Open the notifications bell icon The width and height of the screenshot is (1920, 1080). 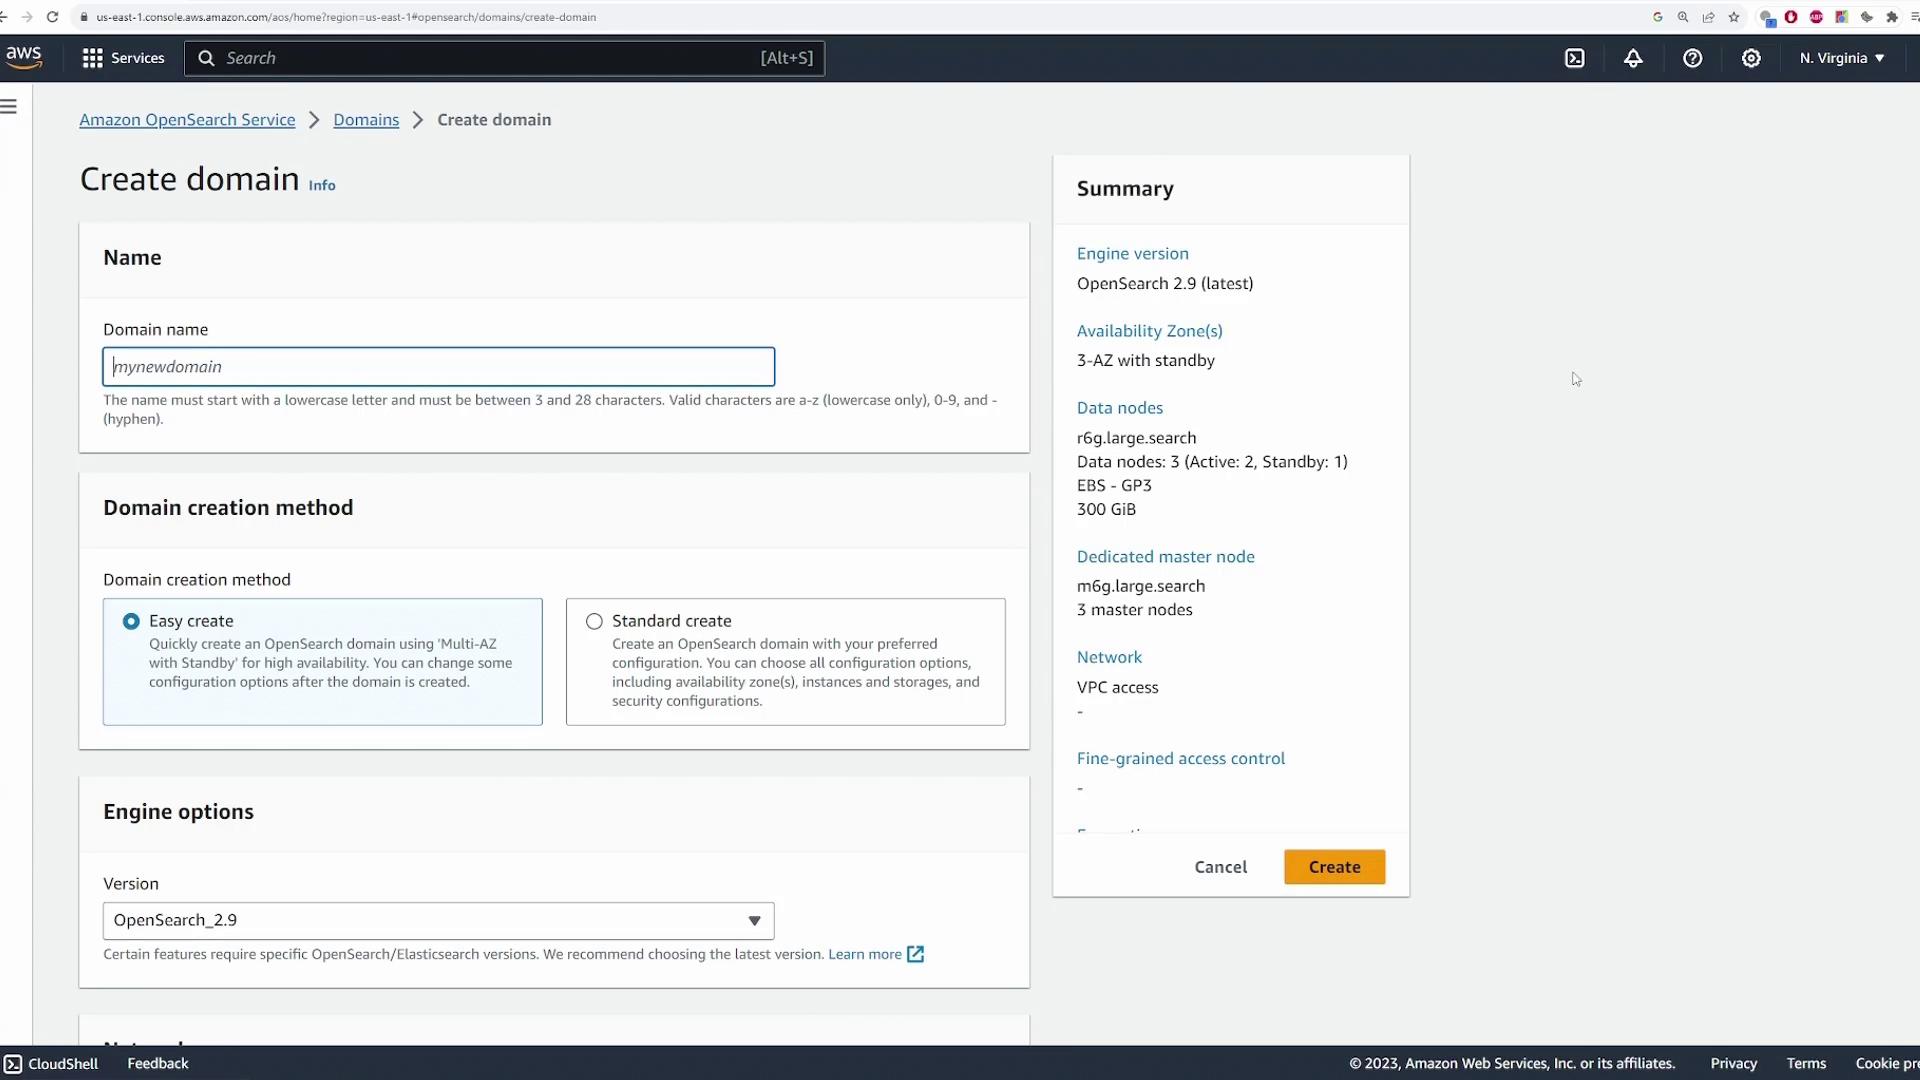click(x=1633, y=58)
